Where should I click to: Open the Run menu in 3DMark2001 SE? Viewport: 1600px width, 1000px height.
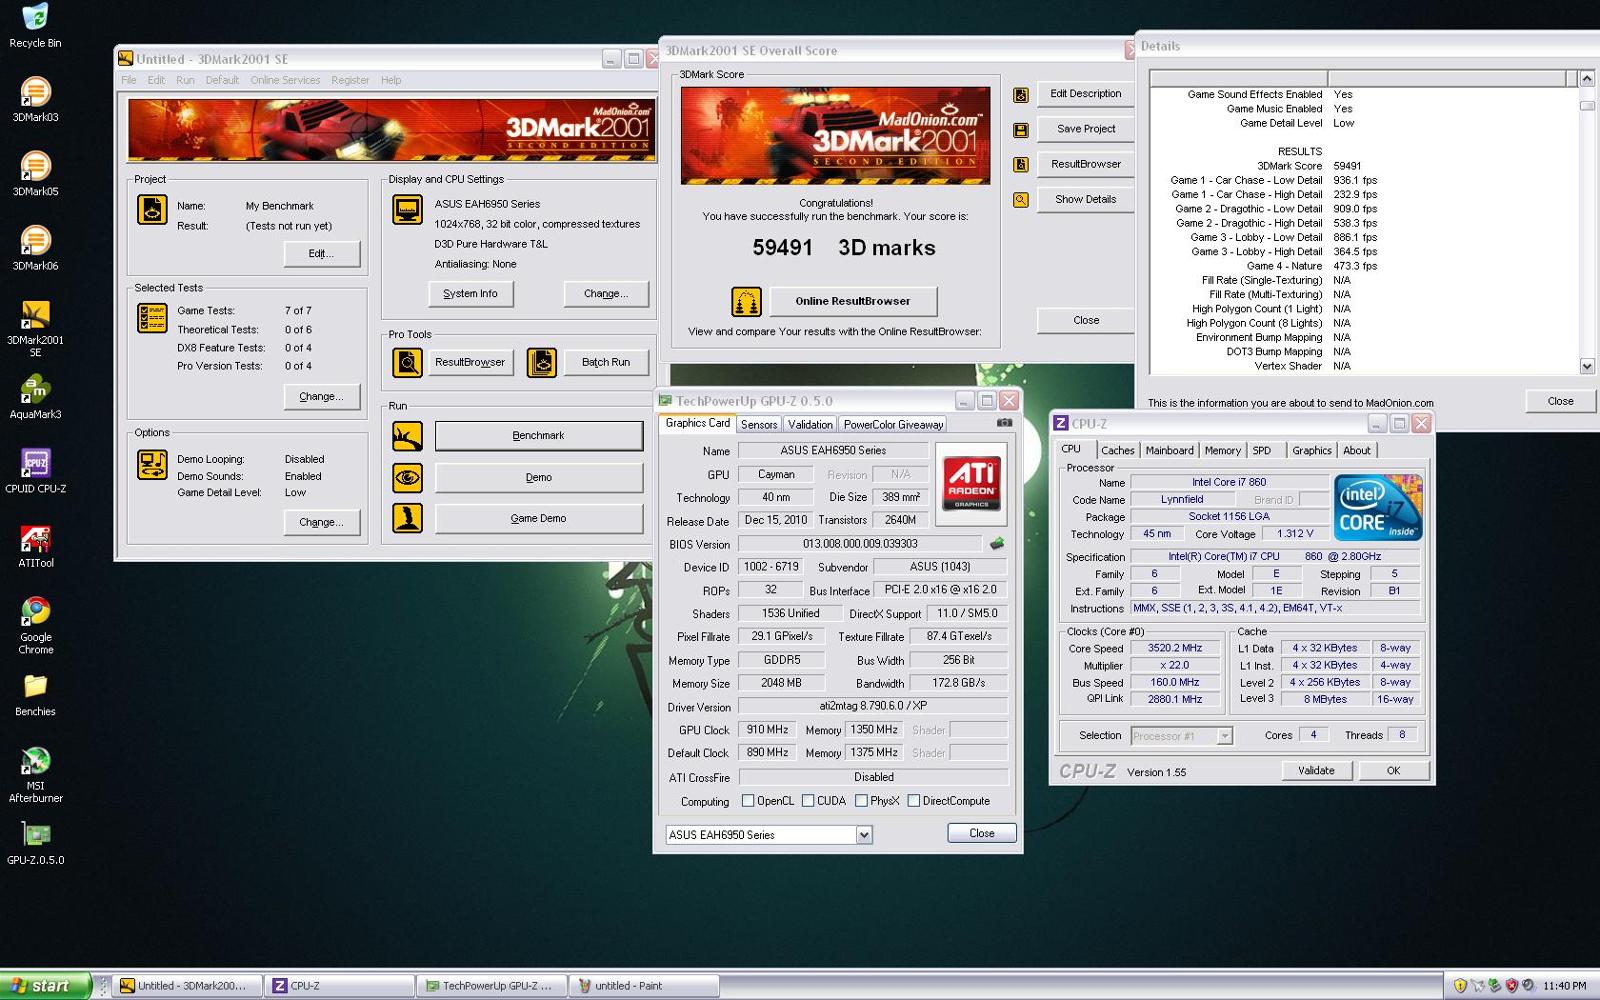point(185,80)
